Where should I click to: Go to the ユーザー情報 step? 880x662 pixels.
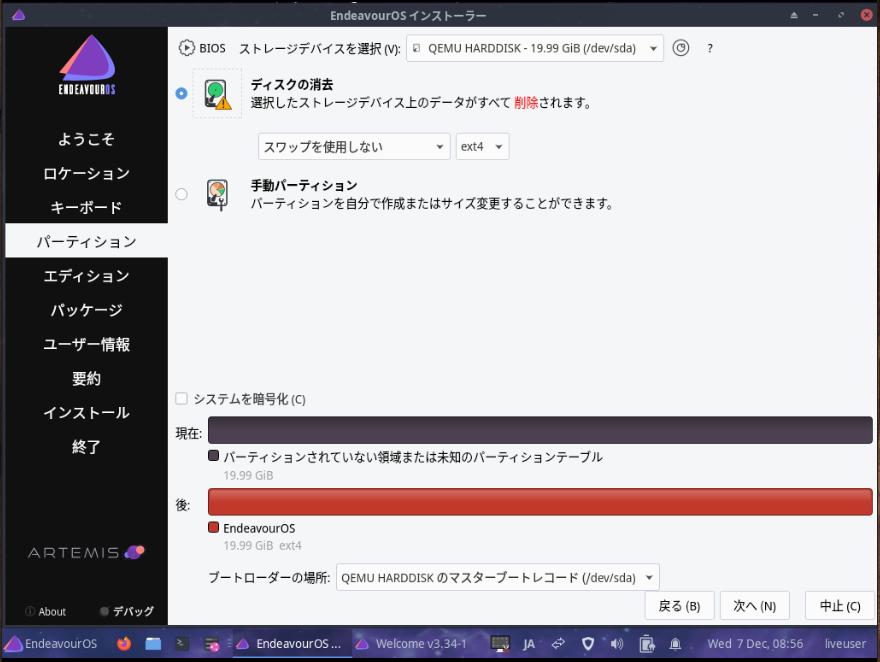[x=86, y=344]
